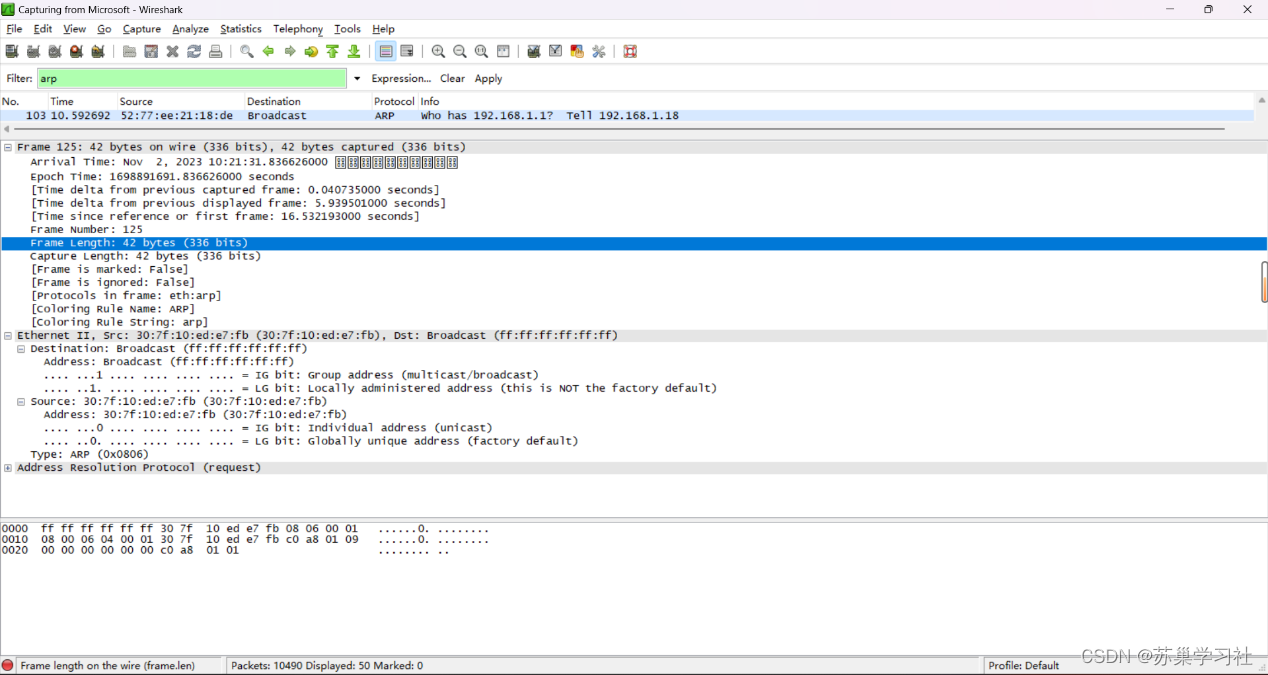Zoom in the packet text
1268x675 pixels.
click(439, 51)
